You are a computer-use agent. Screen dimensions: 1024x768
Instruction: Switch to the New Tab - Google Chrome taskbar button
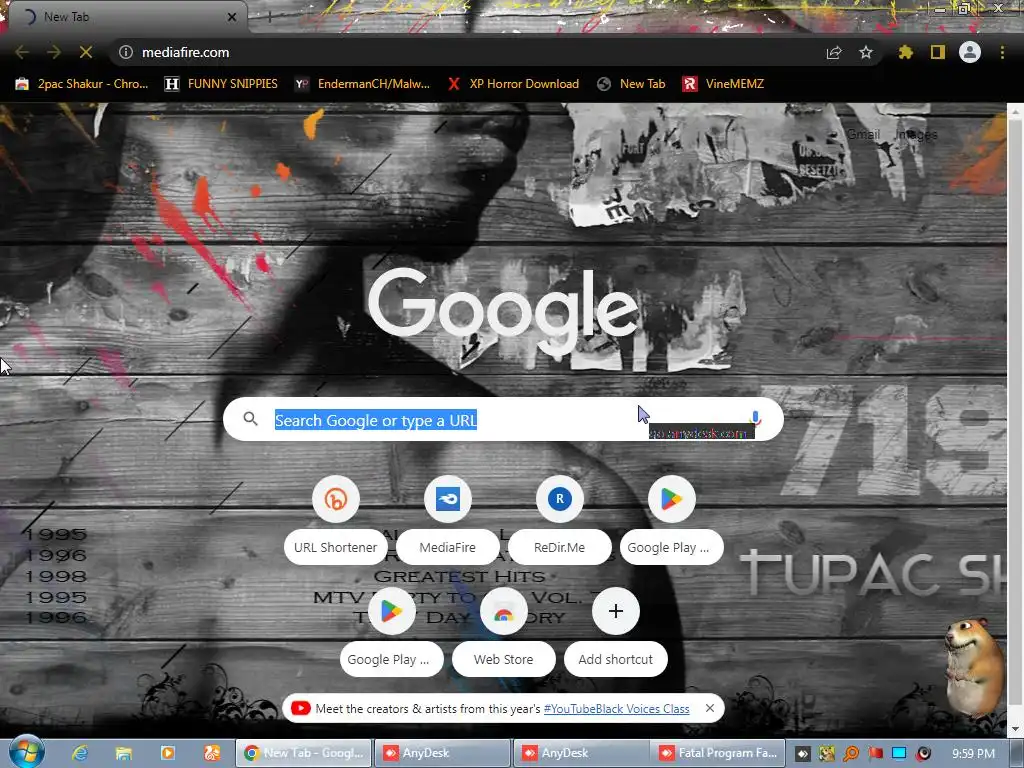click(304, 753)
